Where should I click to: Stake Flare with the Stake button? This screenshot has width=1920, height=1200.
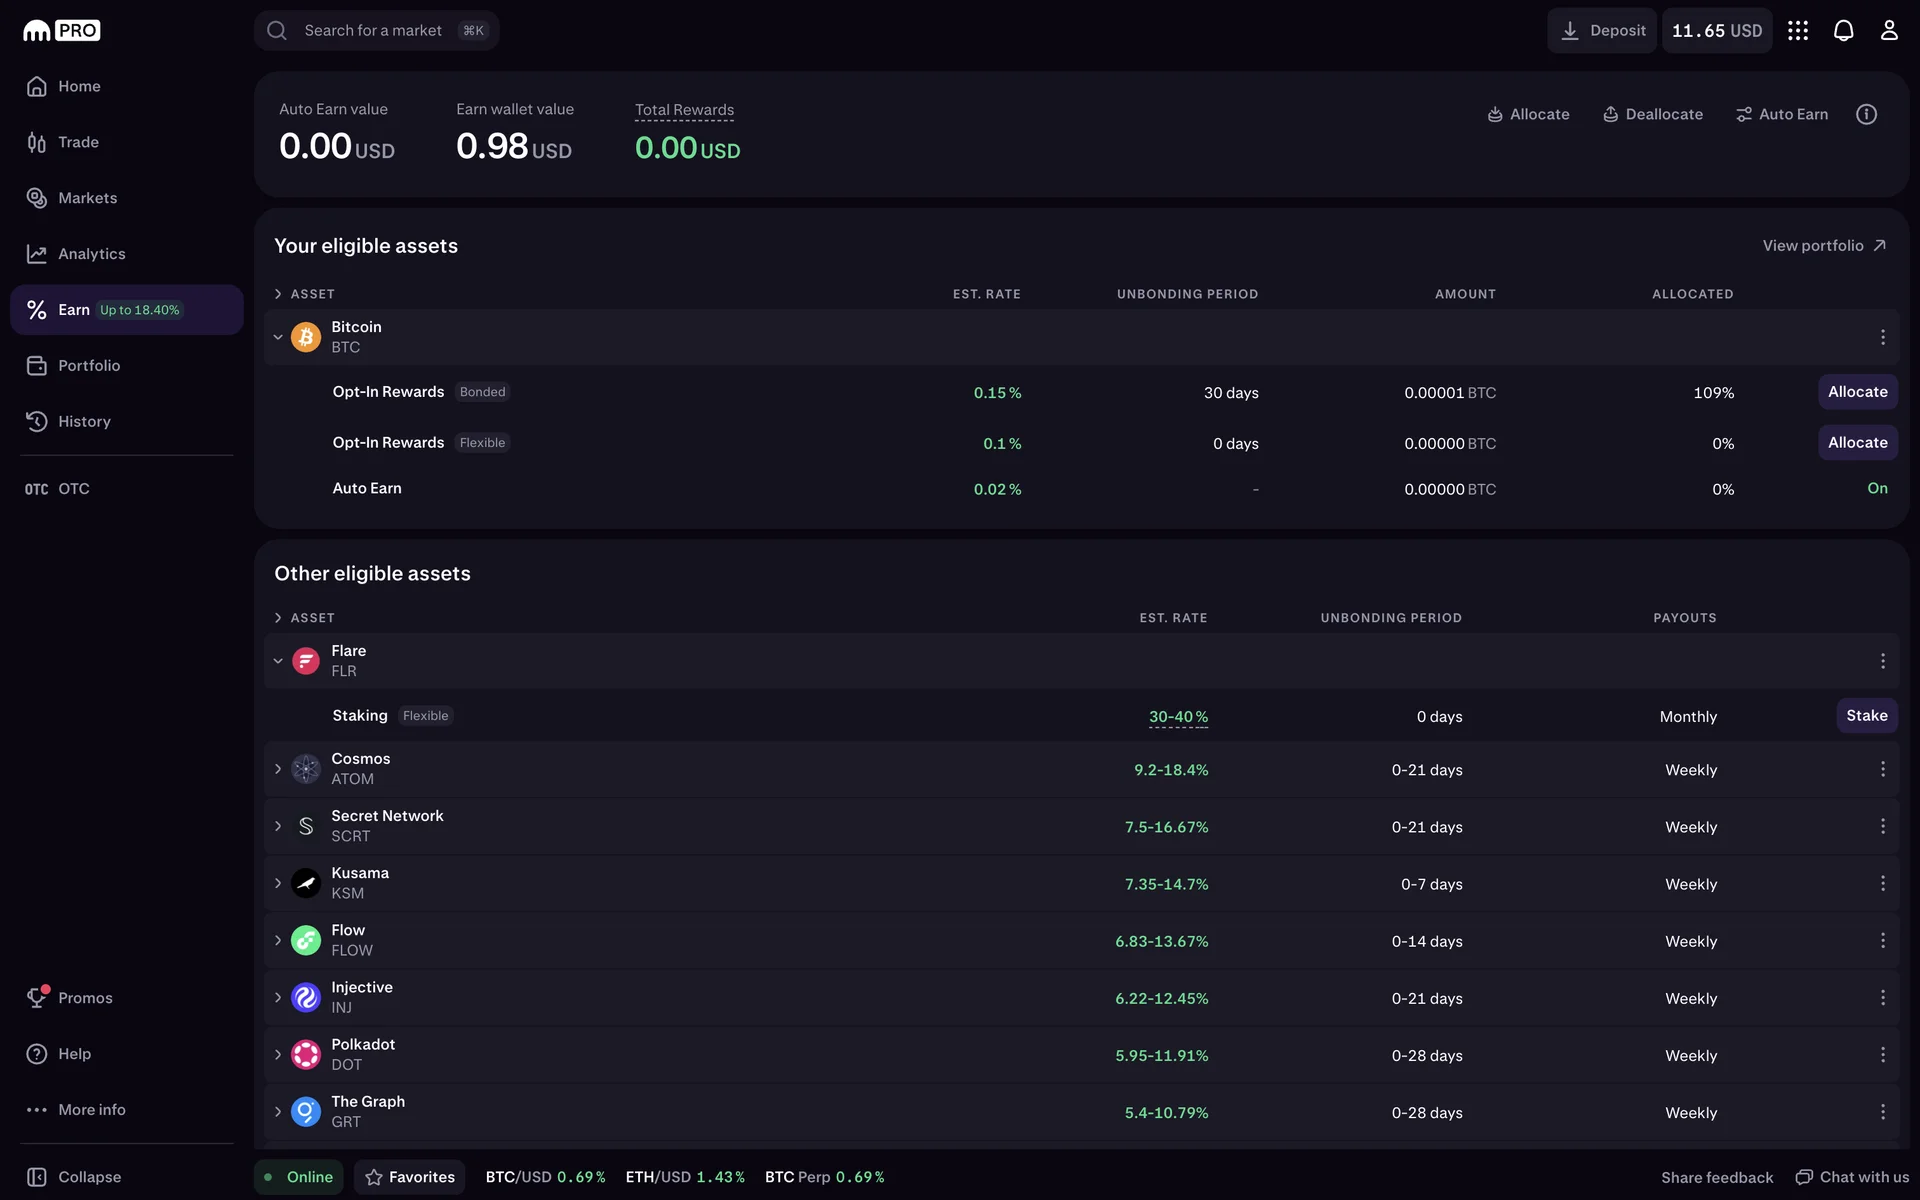(1866, 716)
